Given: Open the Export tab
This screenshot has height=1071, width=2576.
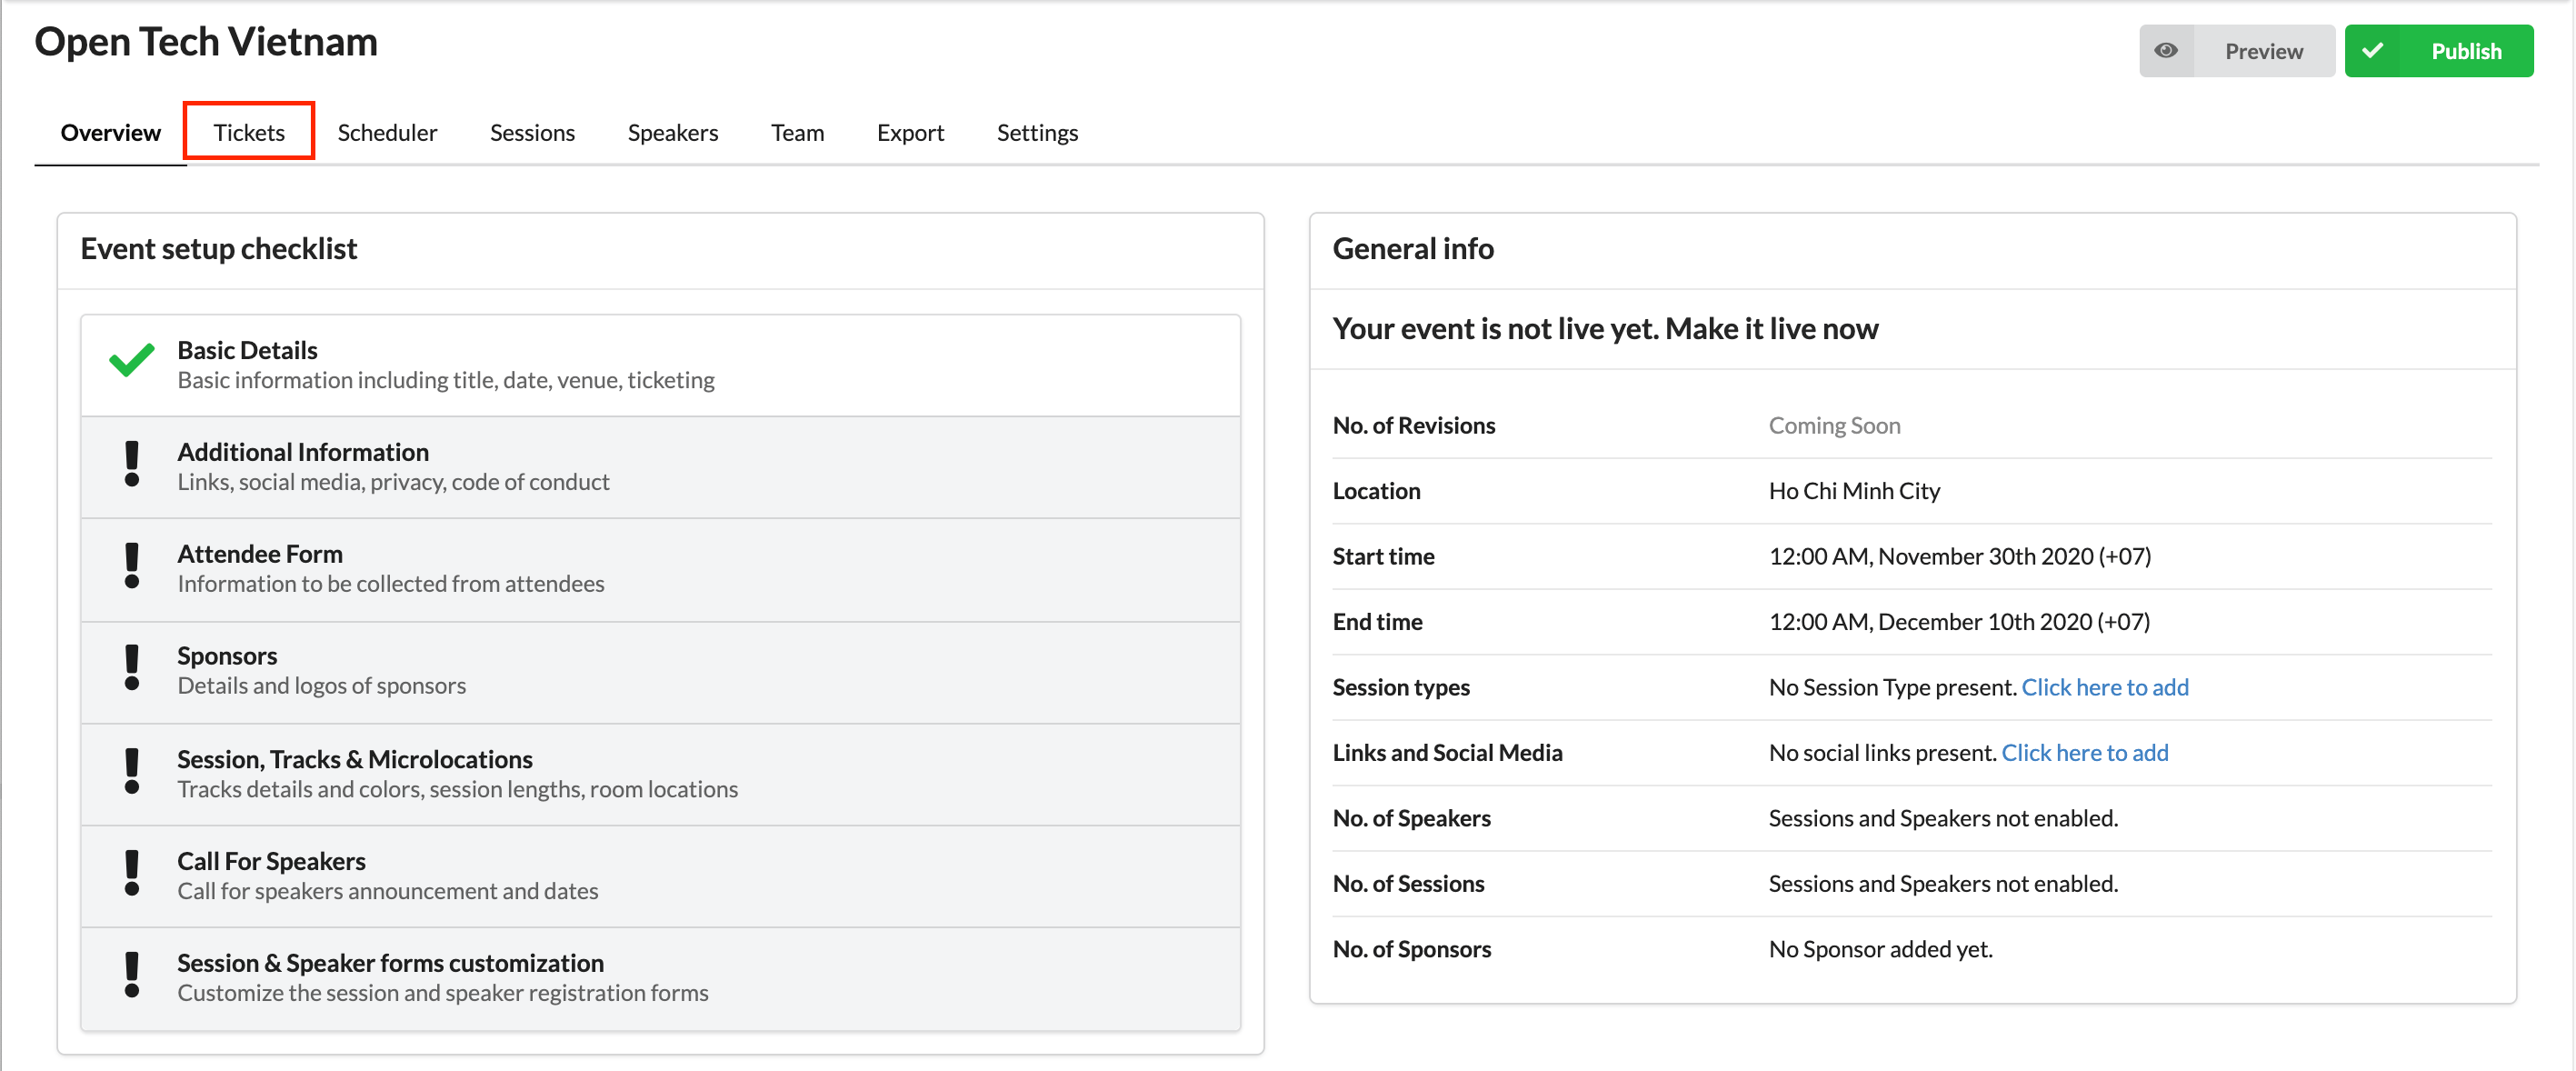Looking at the screenshot, I should pyautogui.click(x=910, y=131).
